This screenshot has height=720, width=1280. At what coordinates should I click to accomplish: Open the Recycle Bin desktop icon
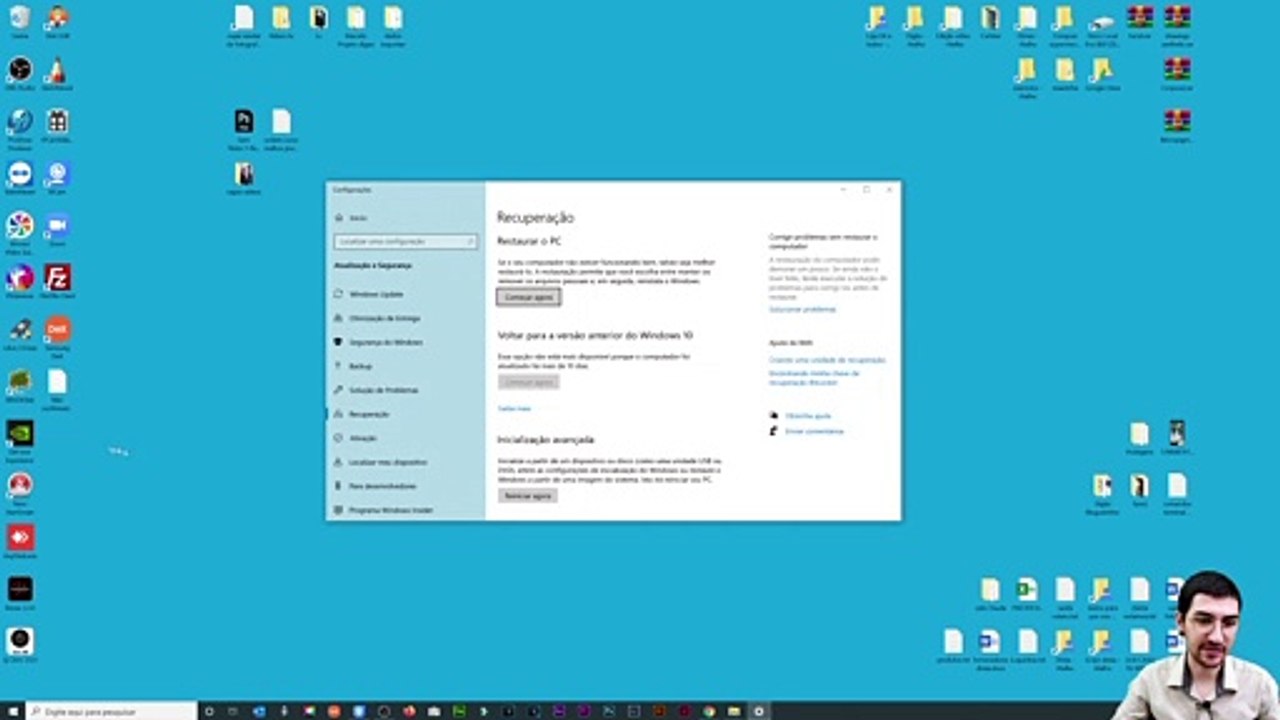[x=19, y=18]
